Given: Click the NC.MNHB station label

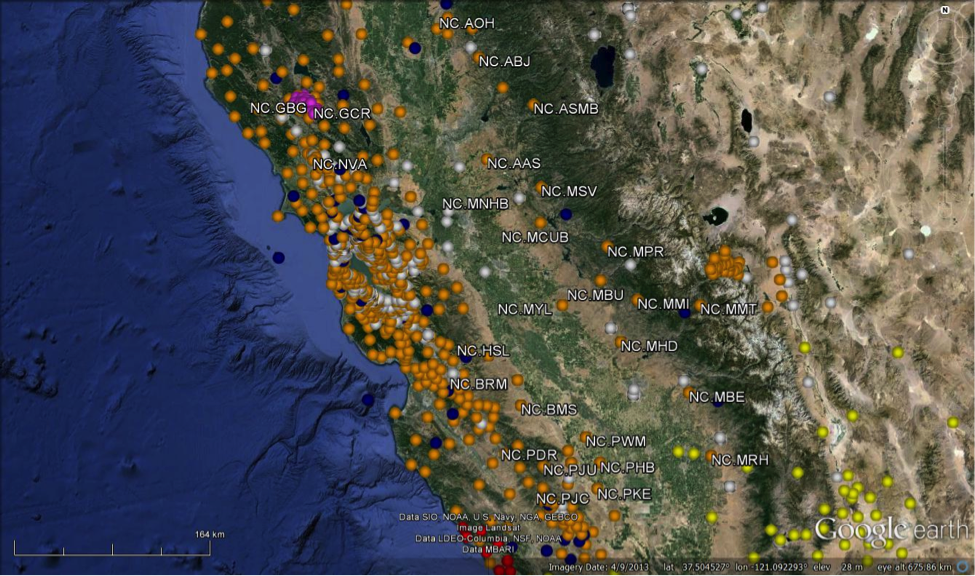Looking at the screenshot, I should pos(476,203).
